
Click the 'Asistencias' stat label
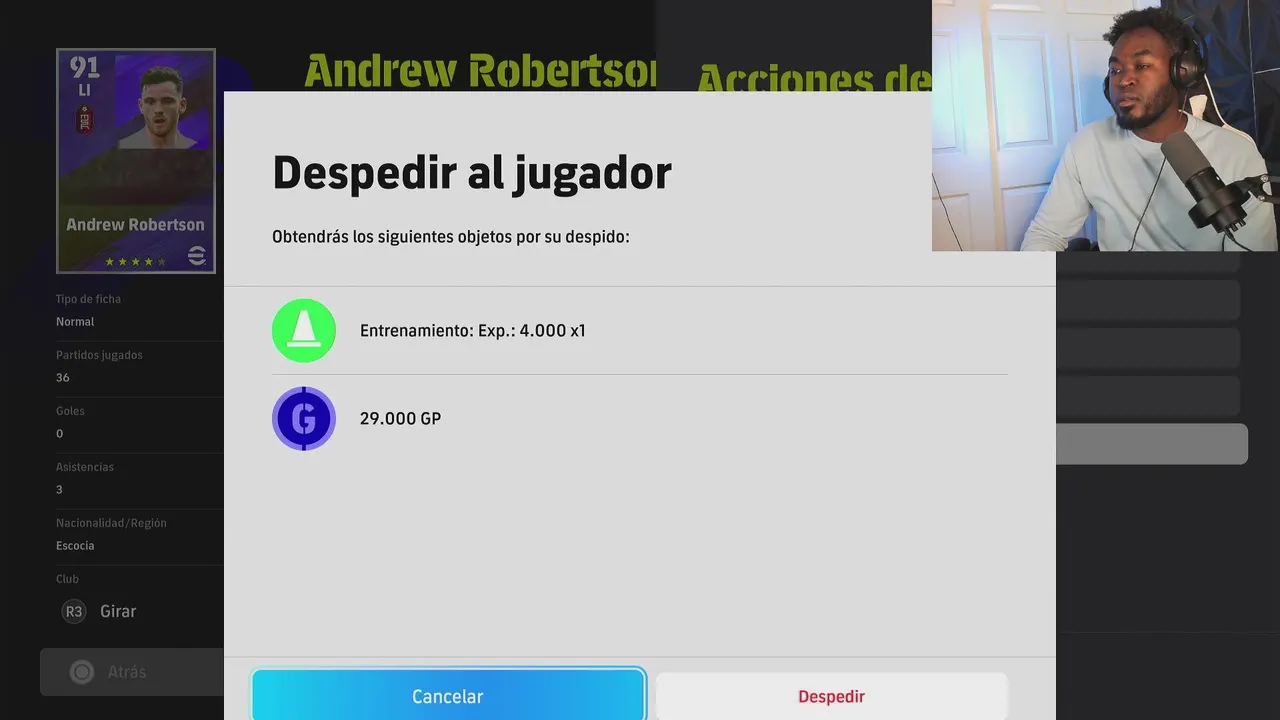click(85, 467)
